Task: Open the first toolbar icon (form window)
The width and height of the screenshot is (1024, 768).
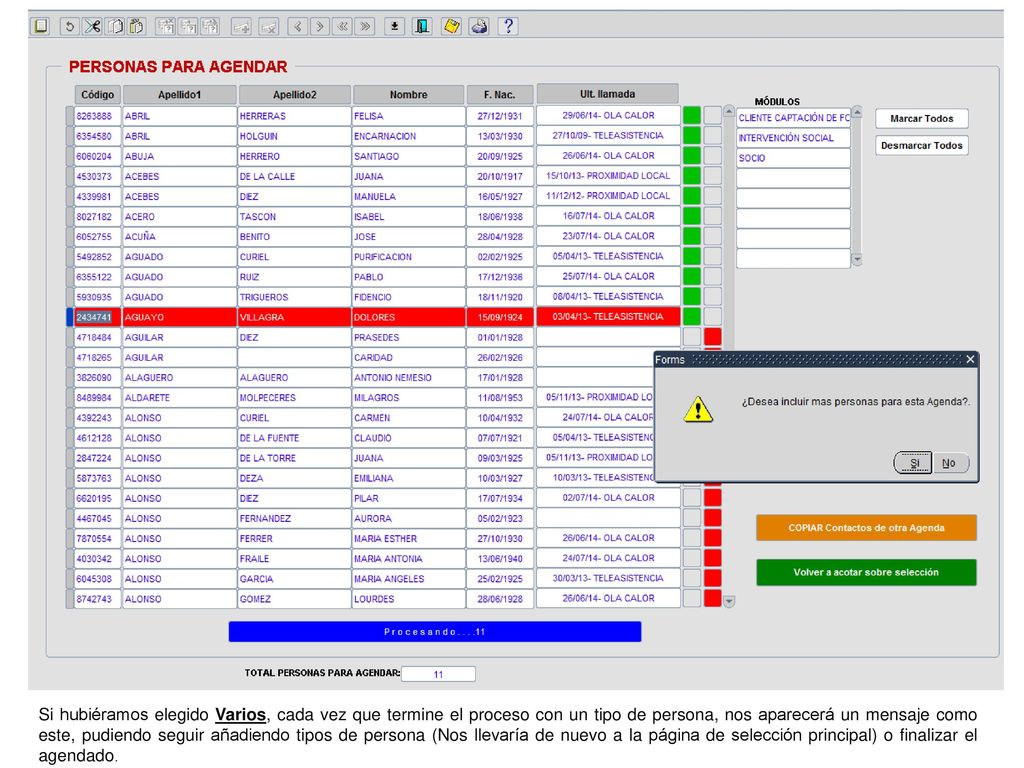Action: coord(41,26)
